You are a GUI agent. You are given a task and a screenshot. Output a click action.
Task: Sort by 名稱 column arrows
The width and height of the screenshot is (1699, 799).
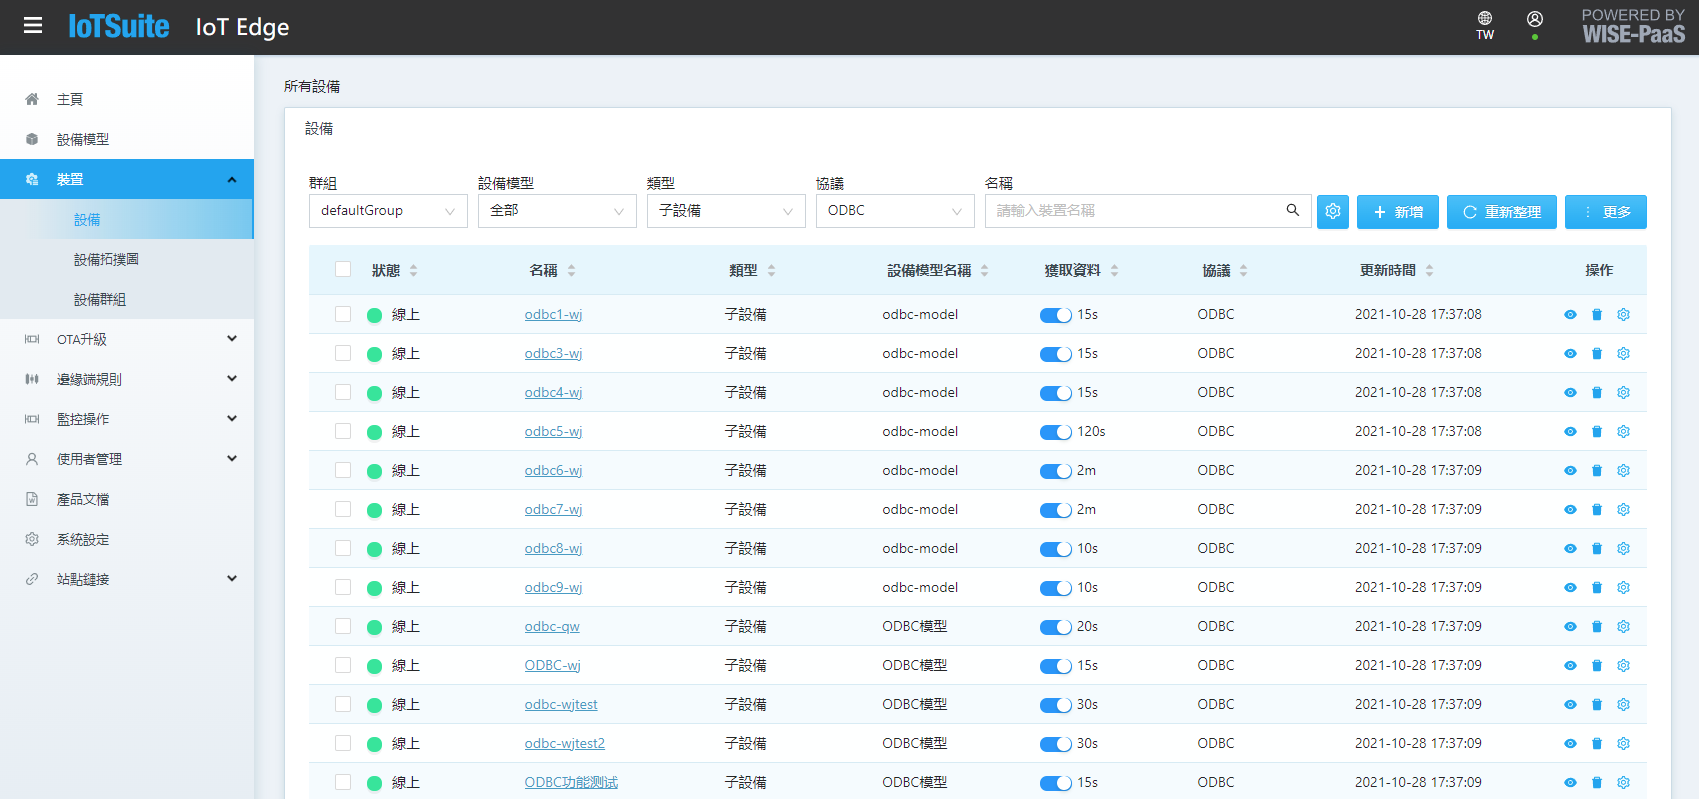point(572,270)
